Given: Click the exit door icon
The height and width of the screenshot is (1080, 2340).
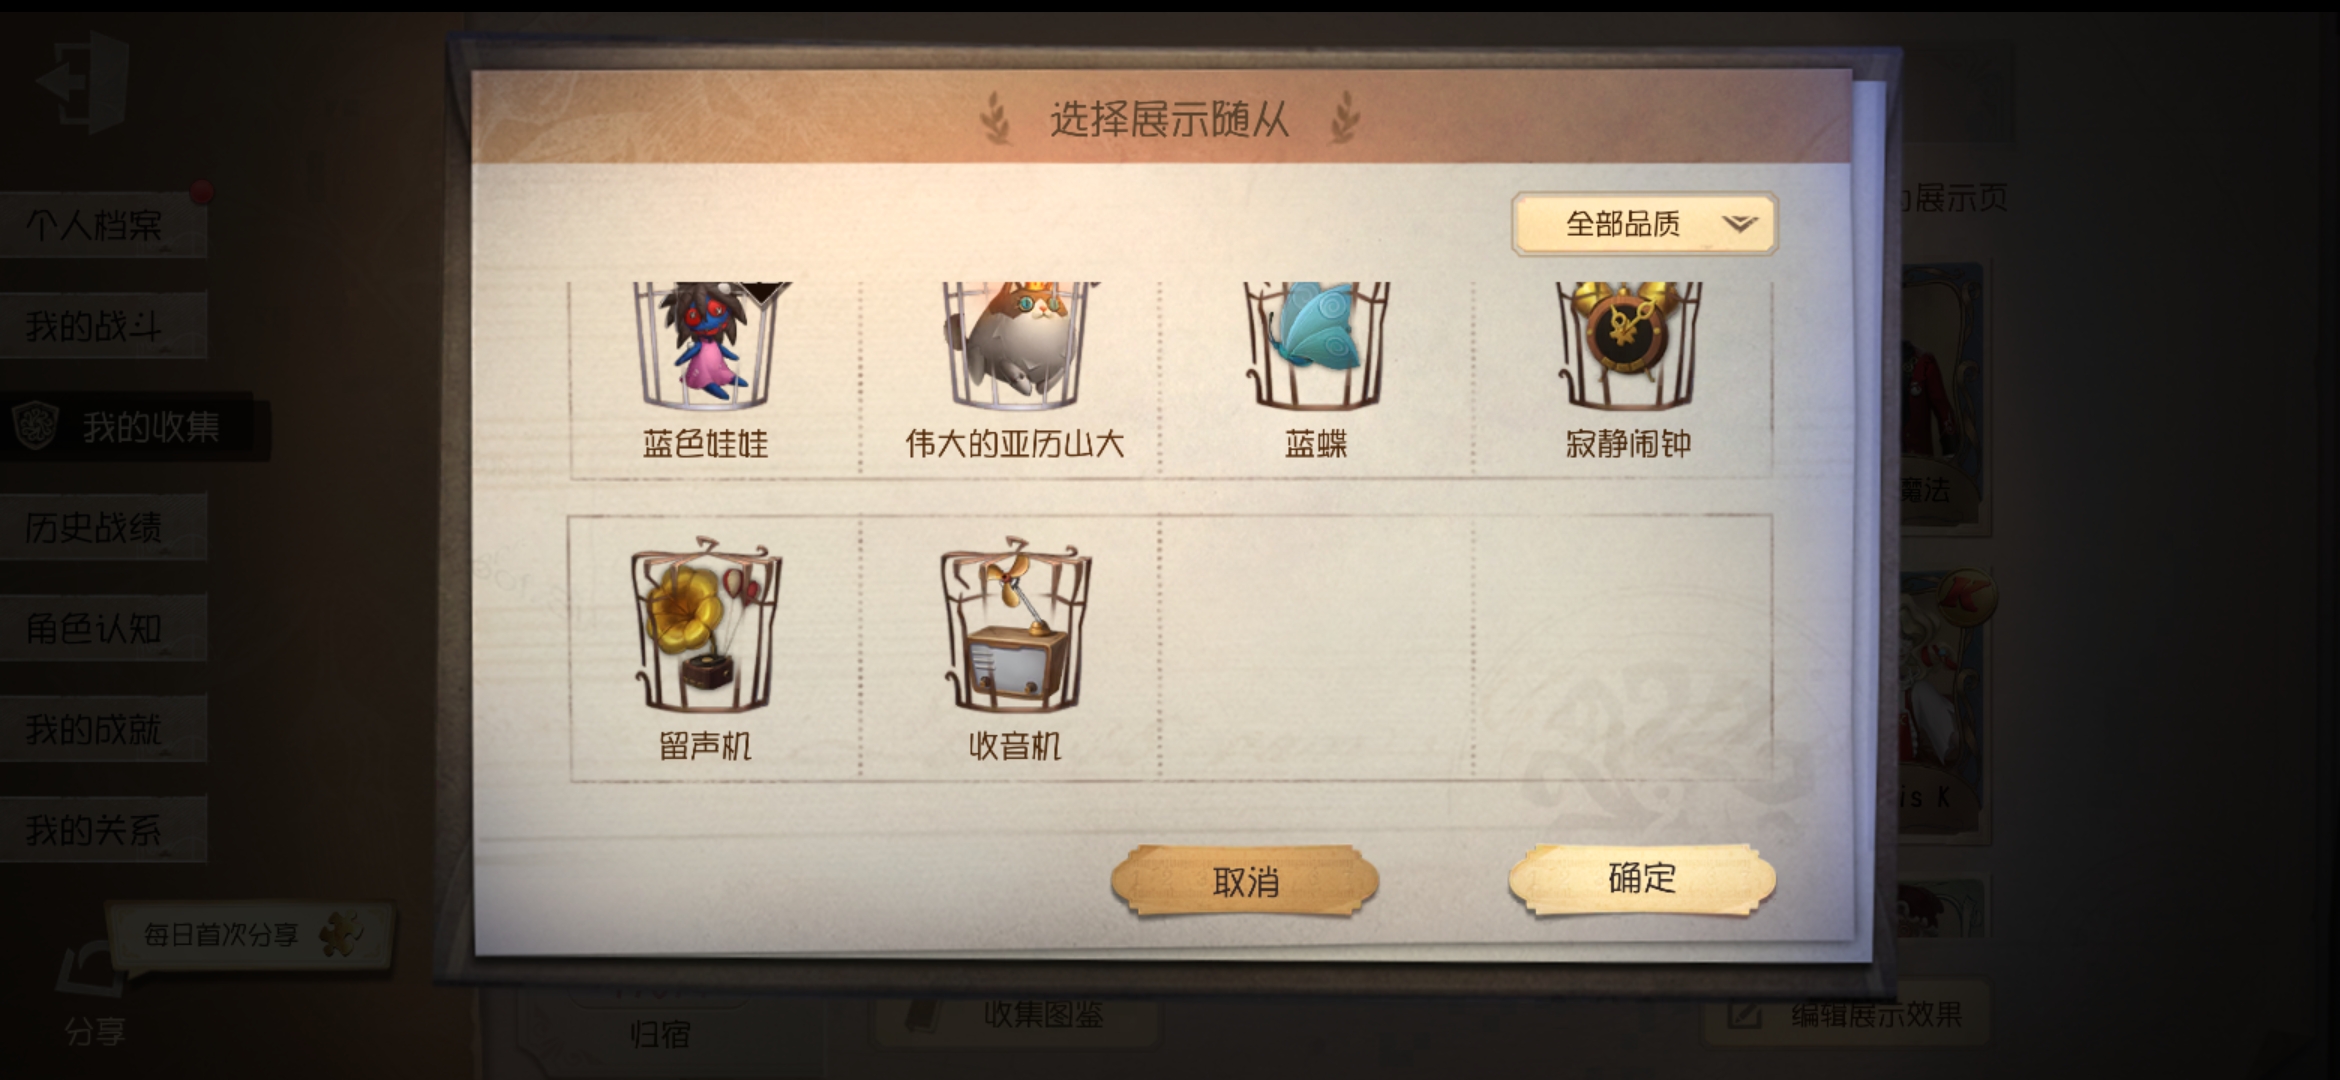Looking at the screenshot, I should coord(84,82).
